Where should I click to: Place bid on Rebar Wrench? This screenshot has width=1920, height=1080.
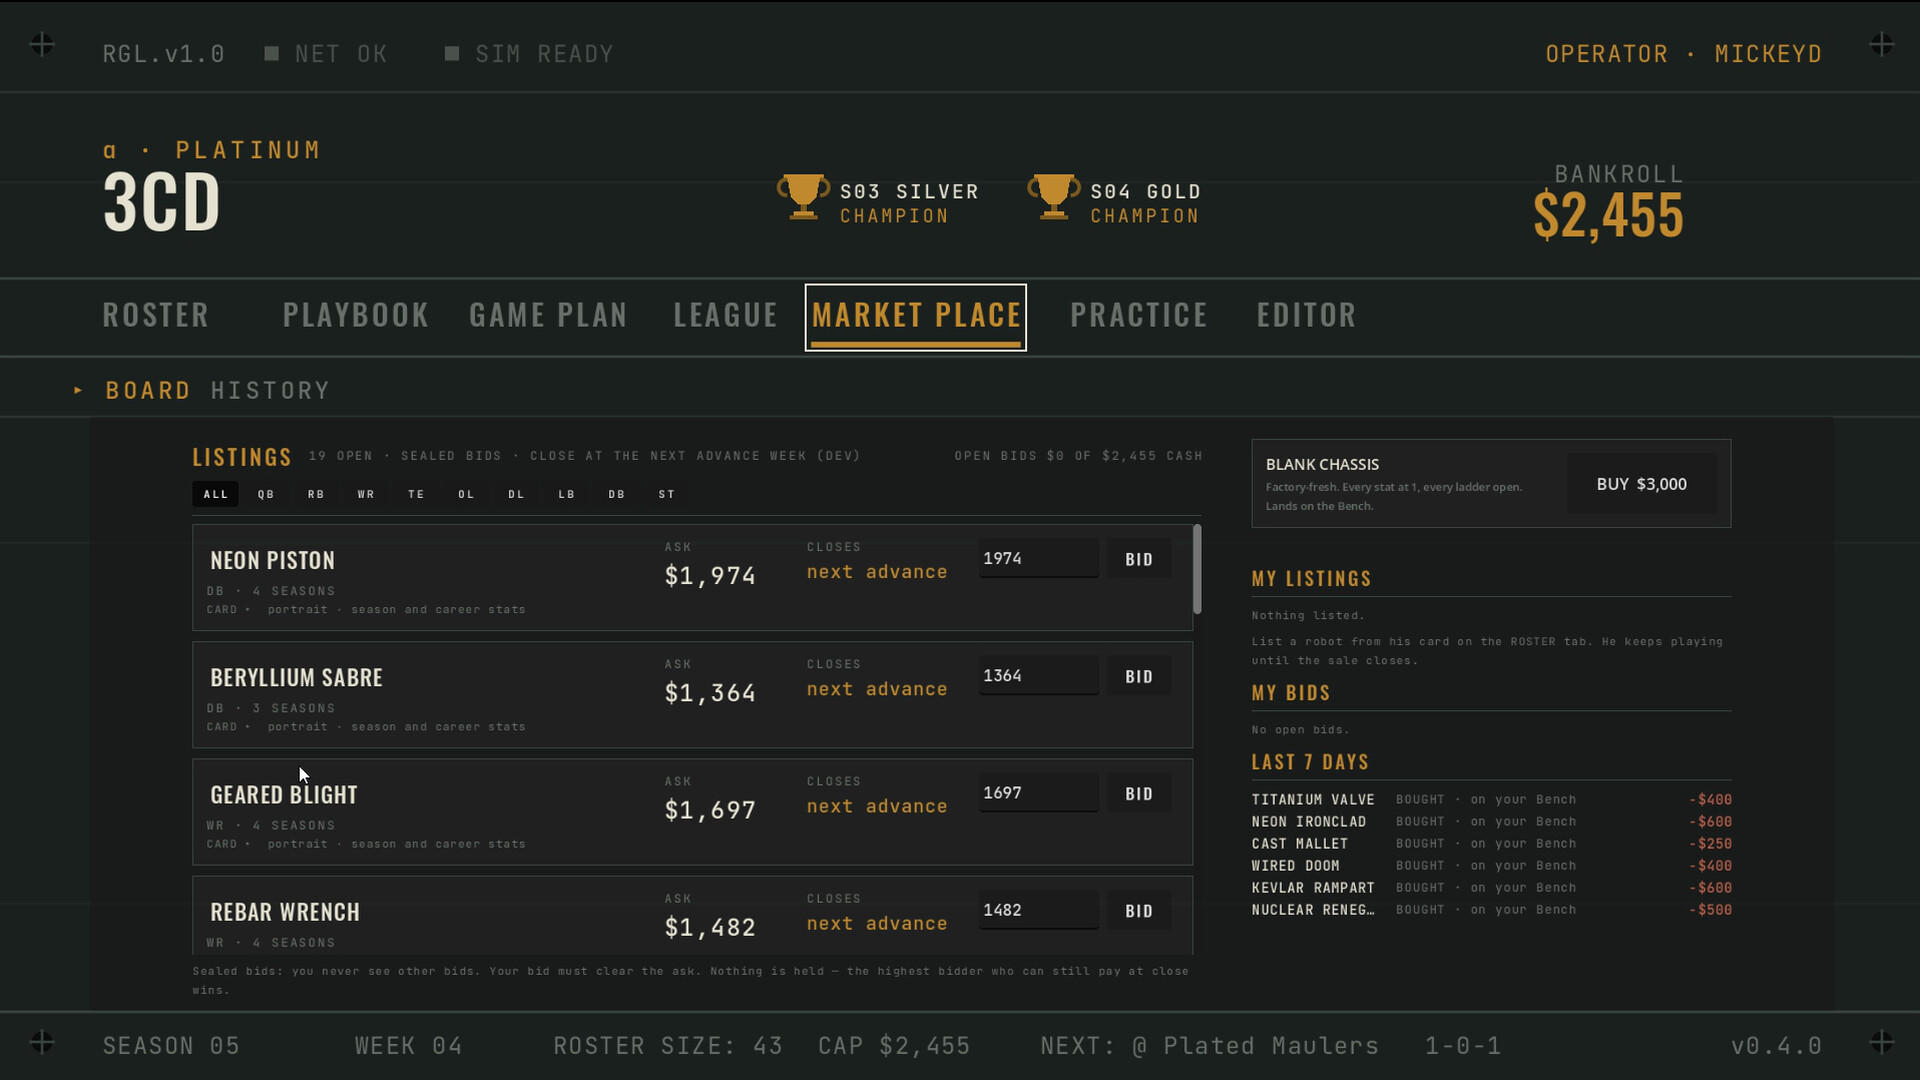click(x=1139, y=911)
